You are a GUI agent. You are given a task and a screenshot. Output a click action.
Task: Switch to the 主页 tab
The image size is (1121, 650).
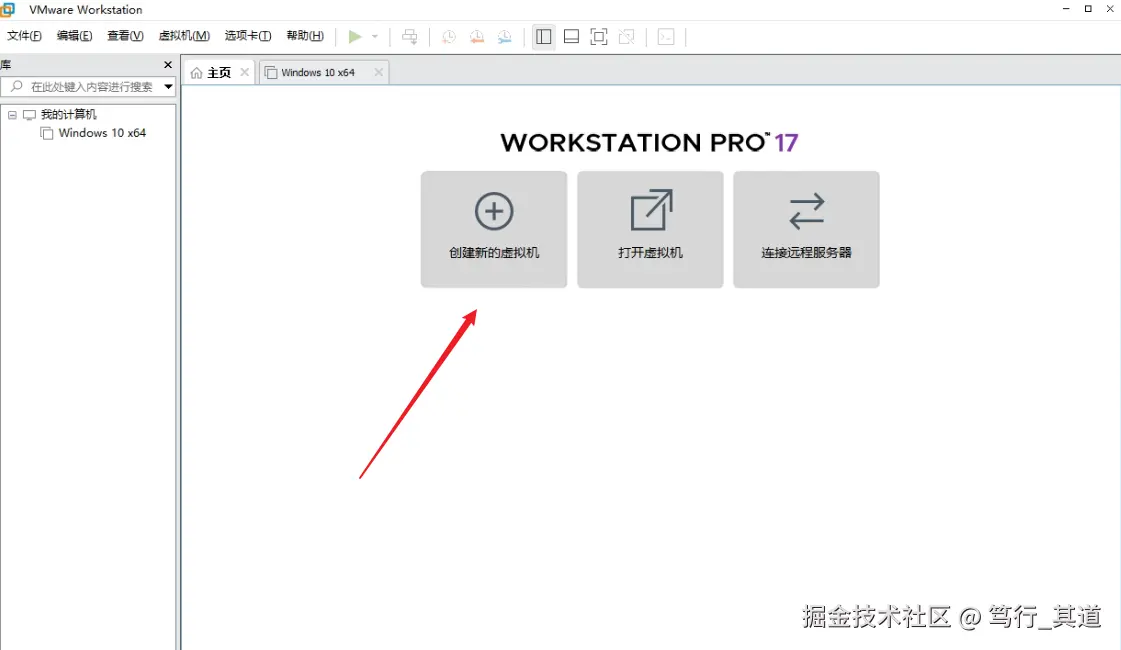click(x=219, y=72)
